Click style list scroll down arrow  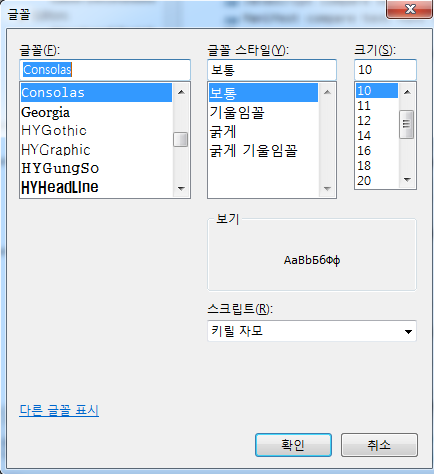[x=327, y=189]
